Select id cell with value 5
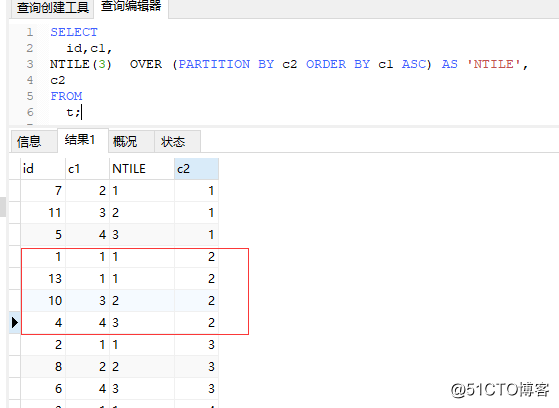Image resolution: width=559 pixels, height=408 pixels. (x=43, y=235)
